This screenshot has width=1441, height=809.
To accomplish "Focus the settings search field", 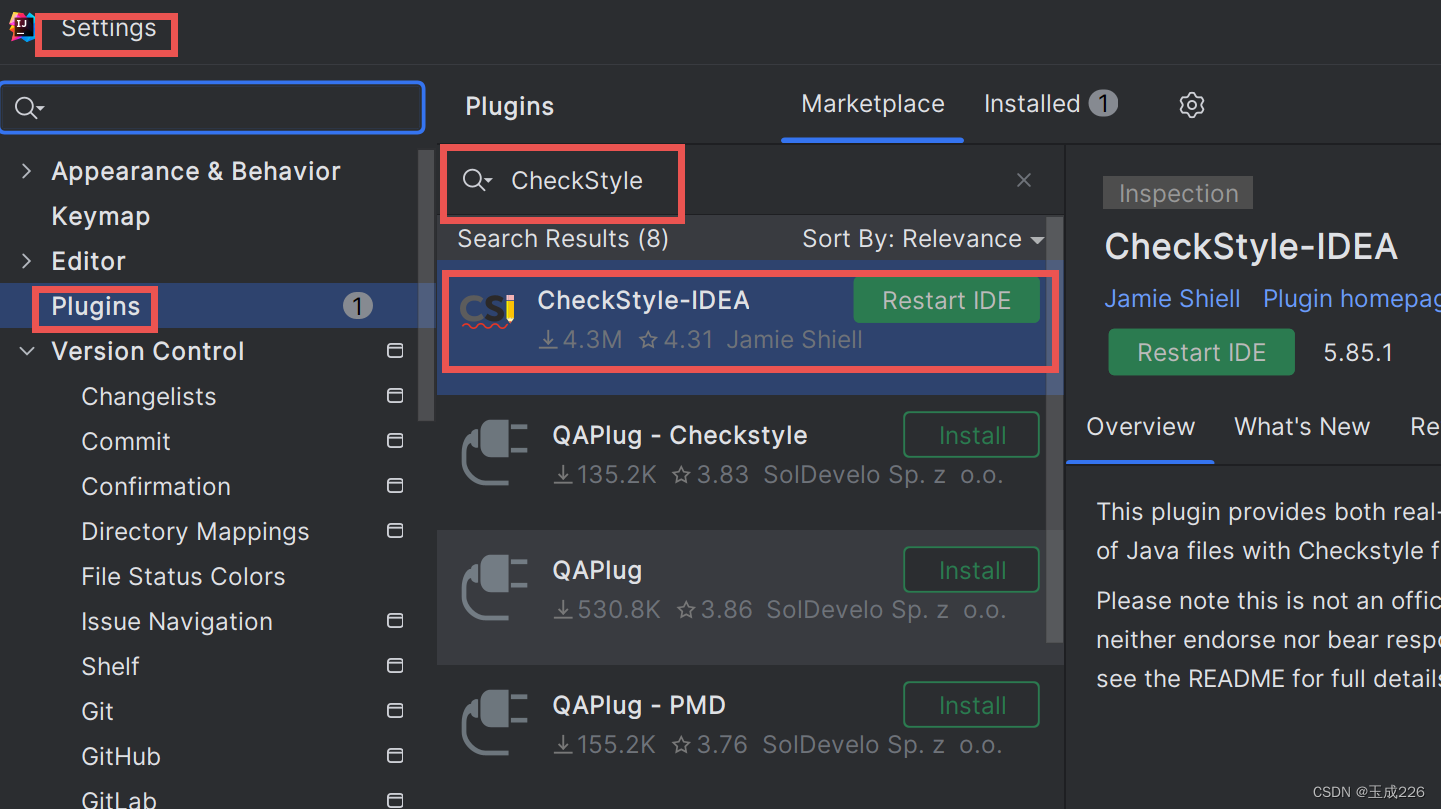I will (x=212, y=108).
